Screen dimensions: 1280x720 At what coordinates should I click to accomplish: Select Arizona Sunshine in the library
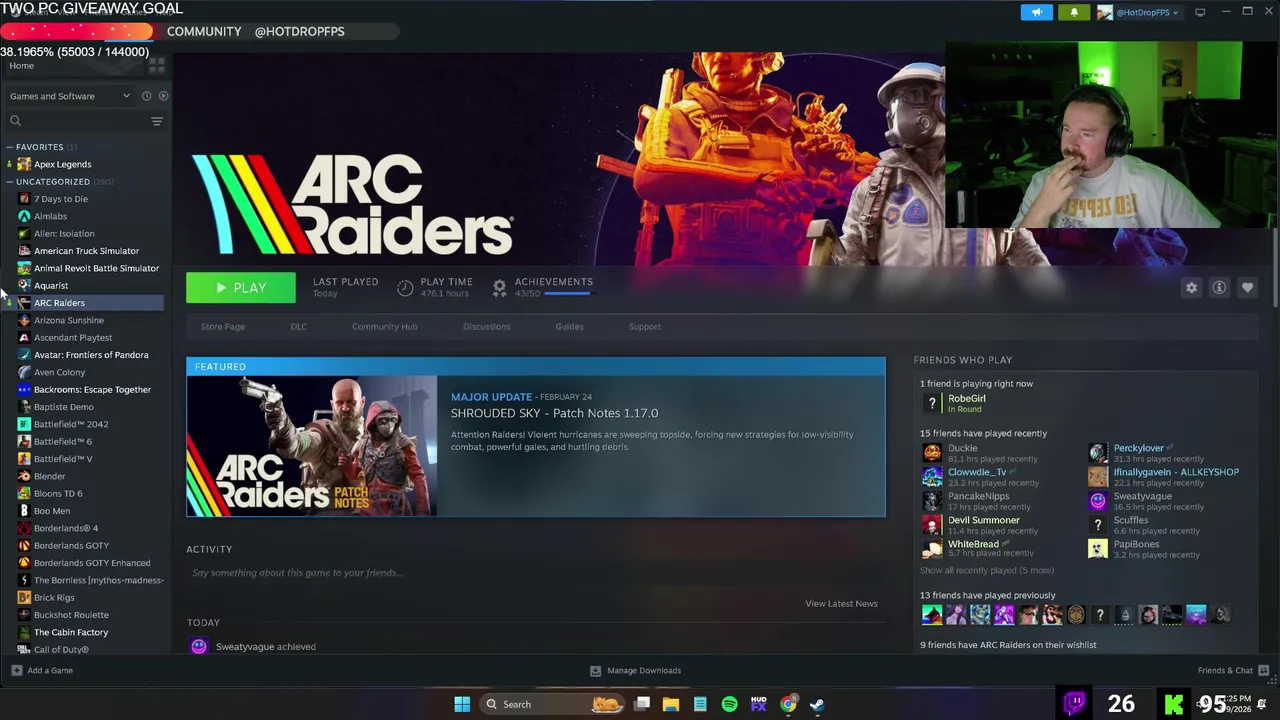point(69,320)
